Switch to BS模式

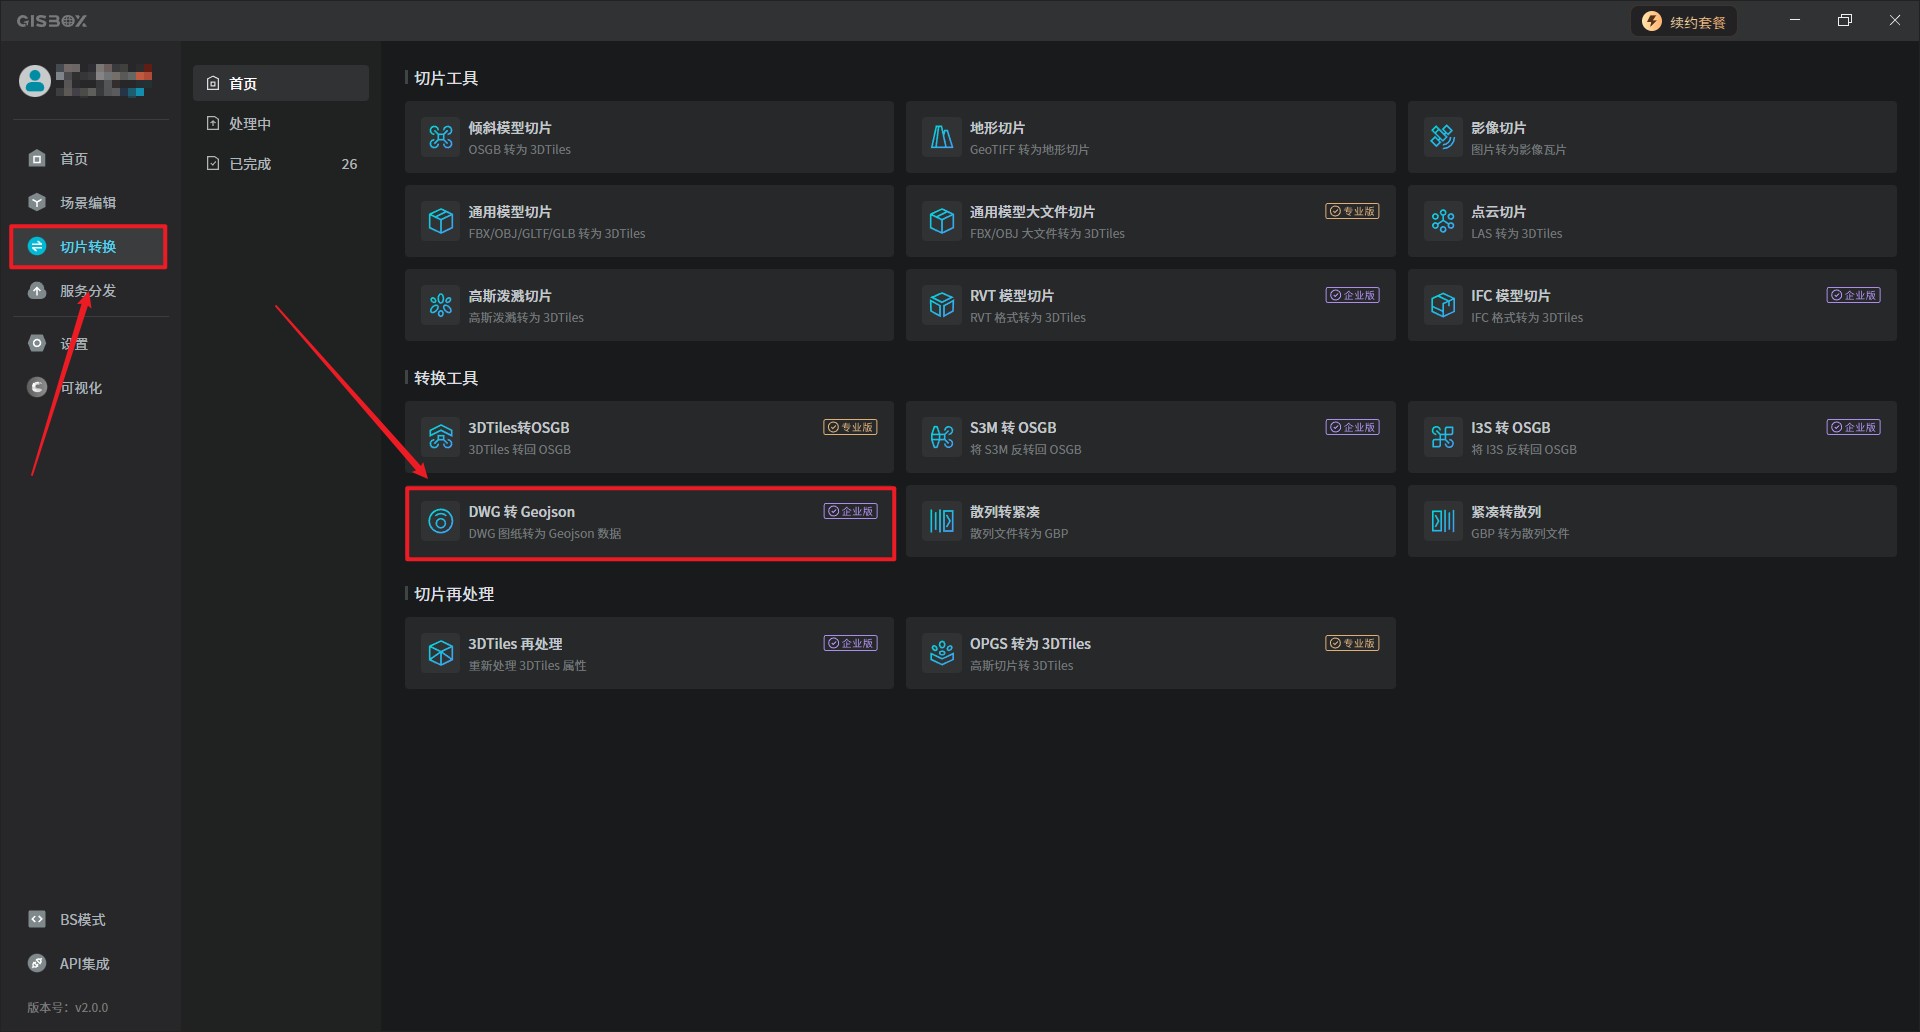(82, 920)
